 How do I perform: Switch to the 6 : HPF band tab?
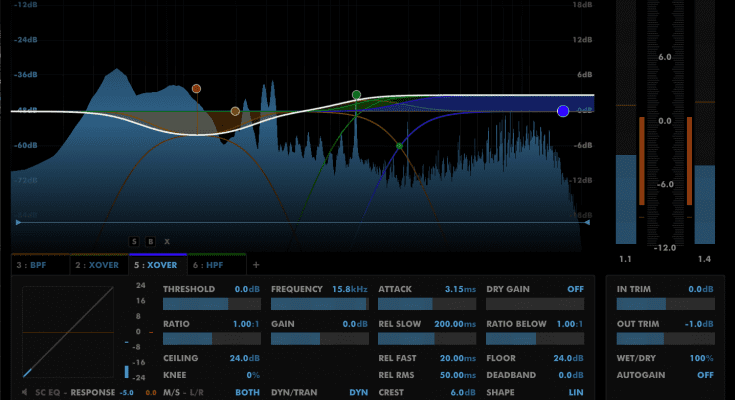209,265
